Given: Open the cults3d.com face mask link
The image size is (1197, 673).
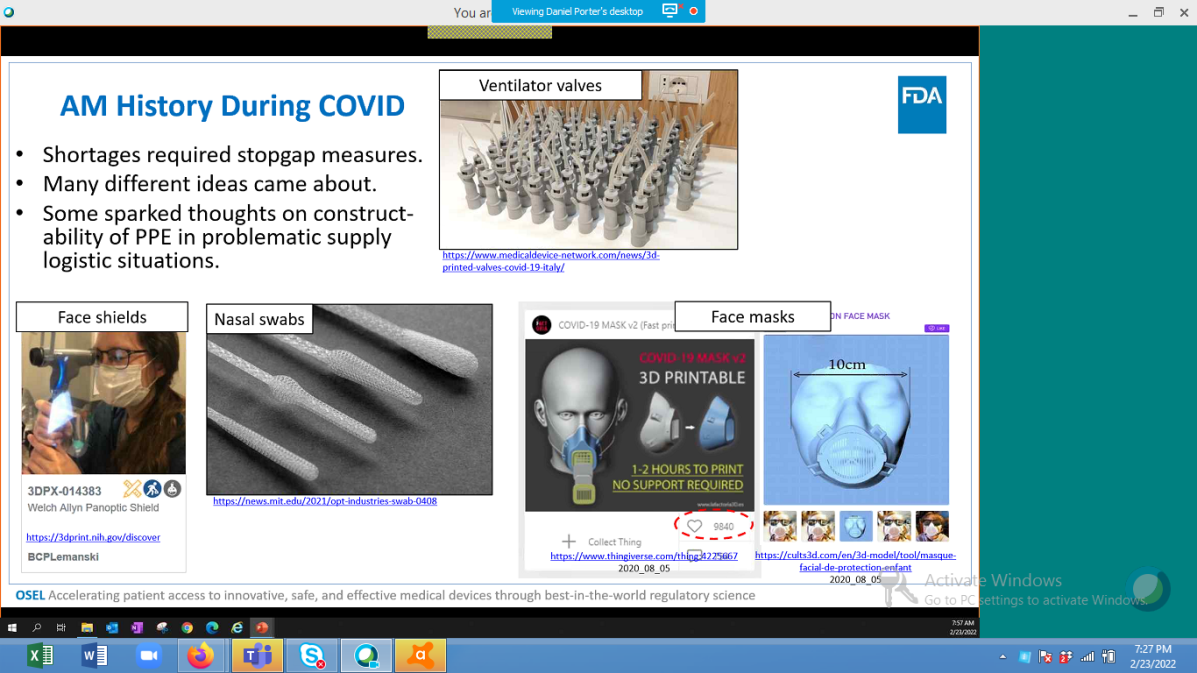Looking at the screenshot, I should tap(855, 562).
